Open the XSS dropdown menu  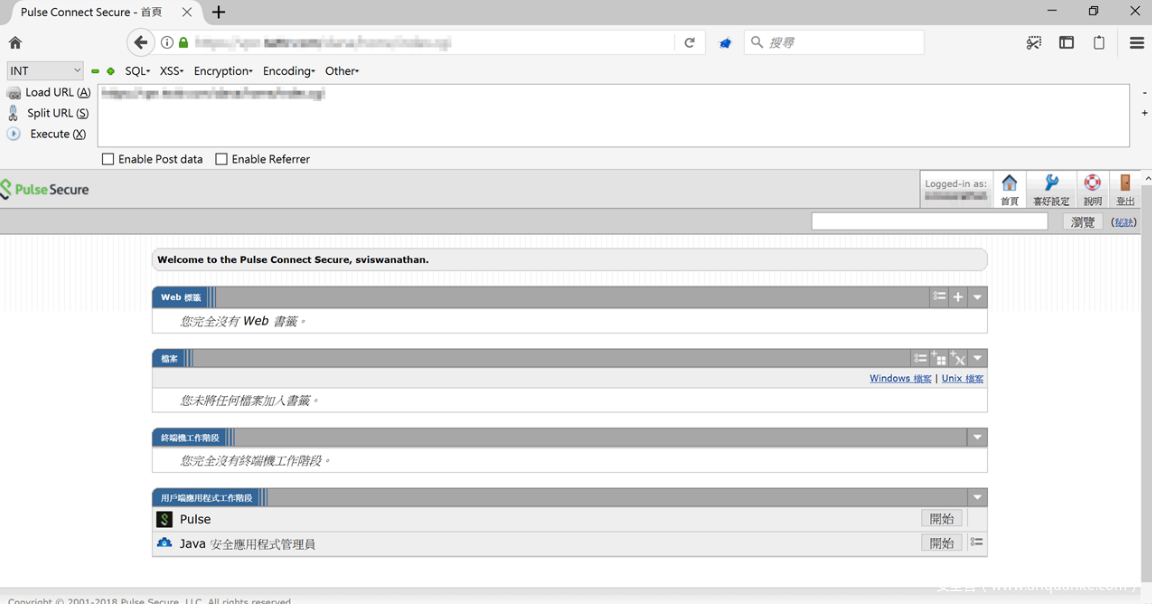point(171,71)
